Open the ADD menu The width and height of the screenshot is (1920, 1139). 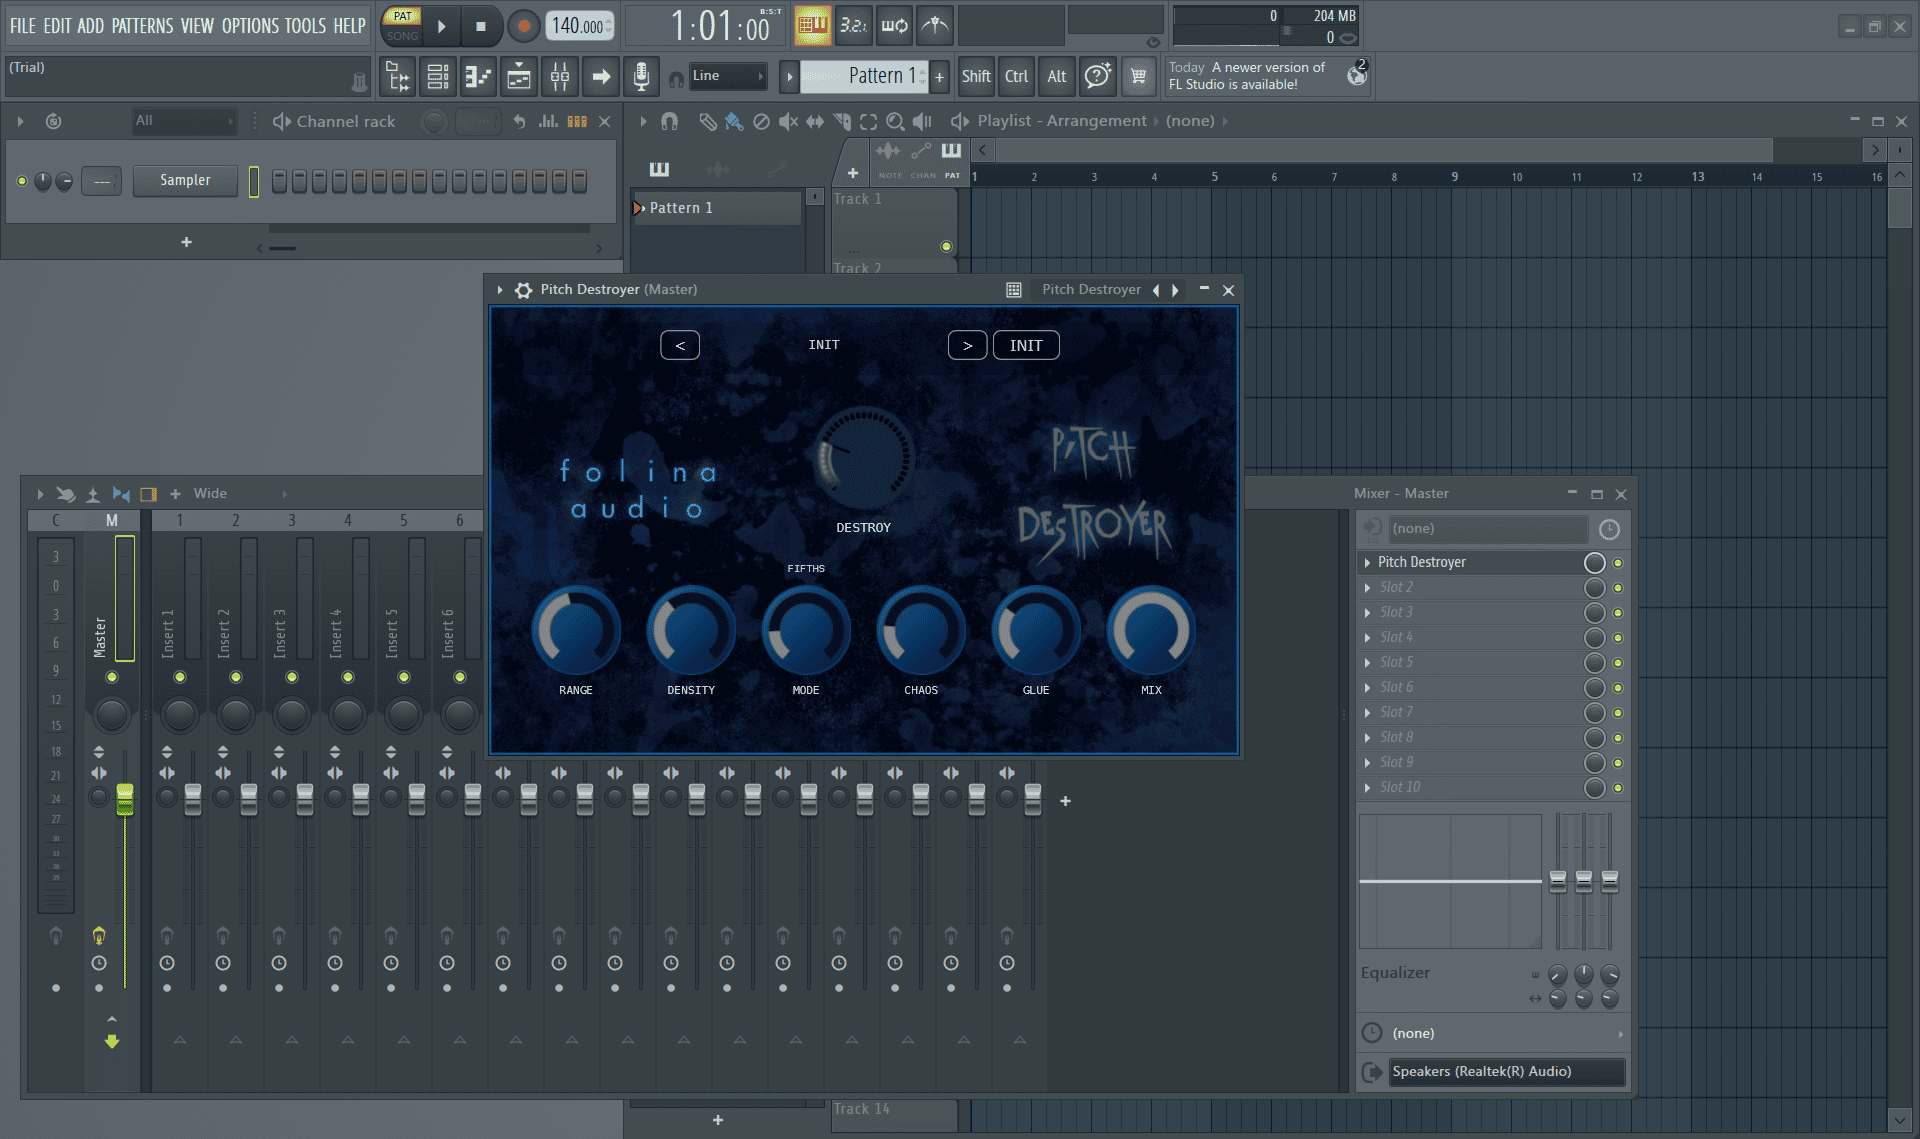coord(91,26)
